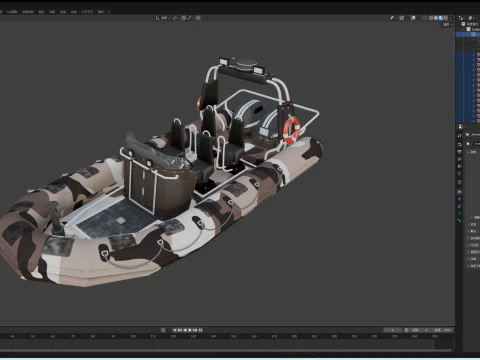Switch to the UV Editing workspace tab

coord(12,12)
